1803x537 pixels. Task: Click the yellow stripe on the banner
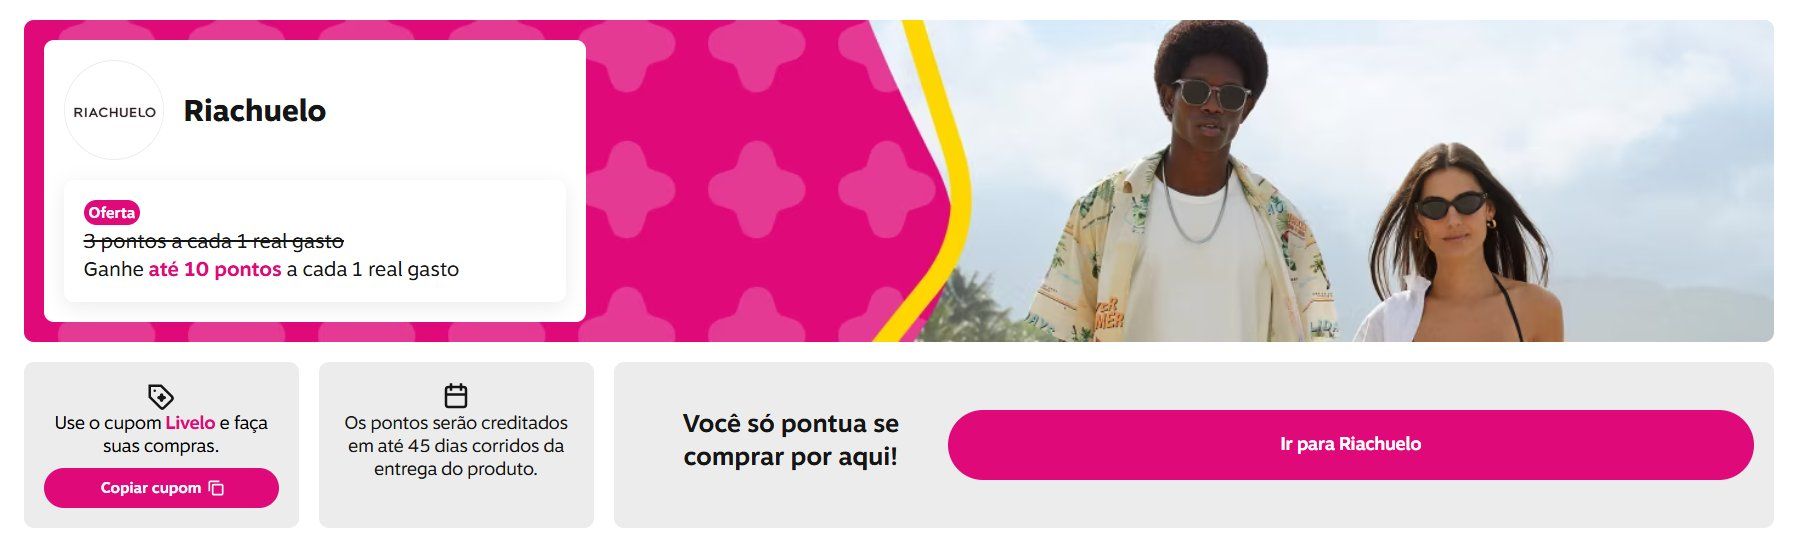pos(943,180)
